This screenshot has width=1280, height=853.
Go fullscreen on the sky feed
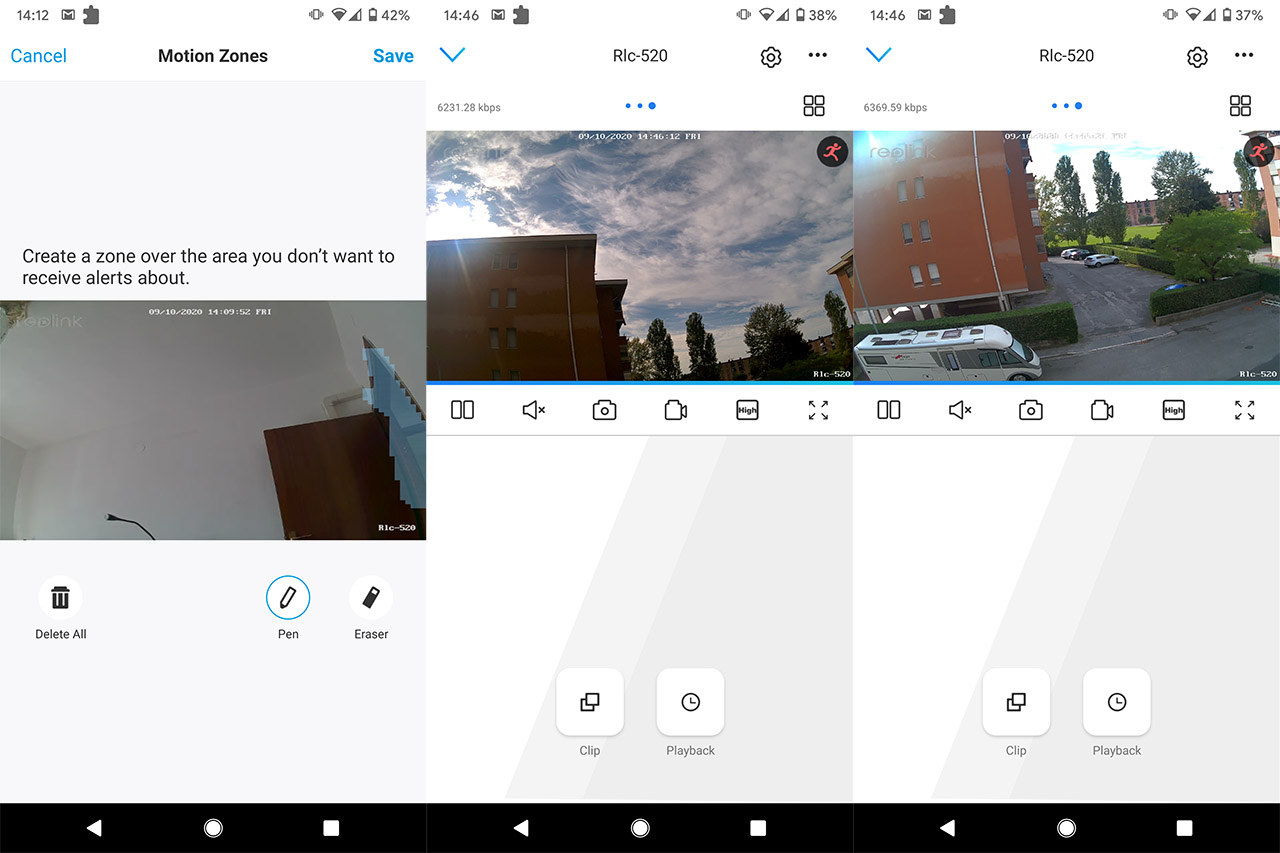pos(818,410)
